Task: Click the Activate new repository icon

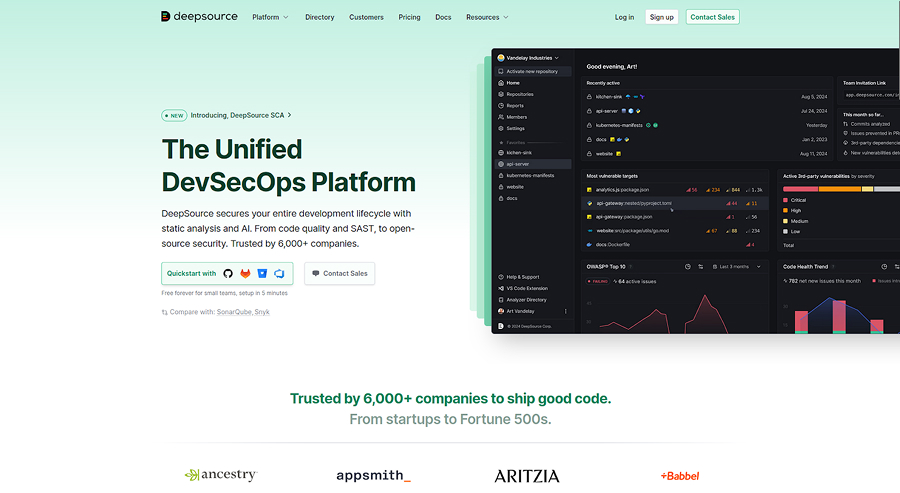Action: 501,71
